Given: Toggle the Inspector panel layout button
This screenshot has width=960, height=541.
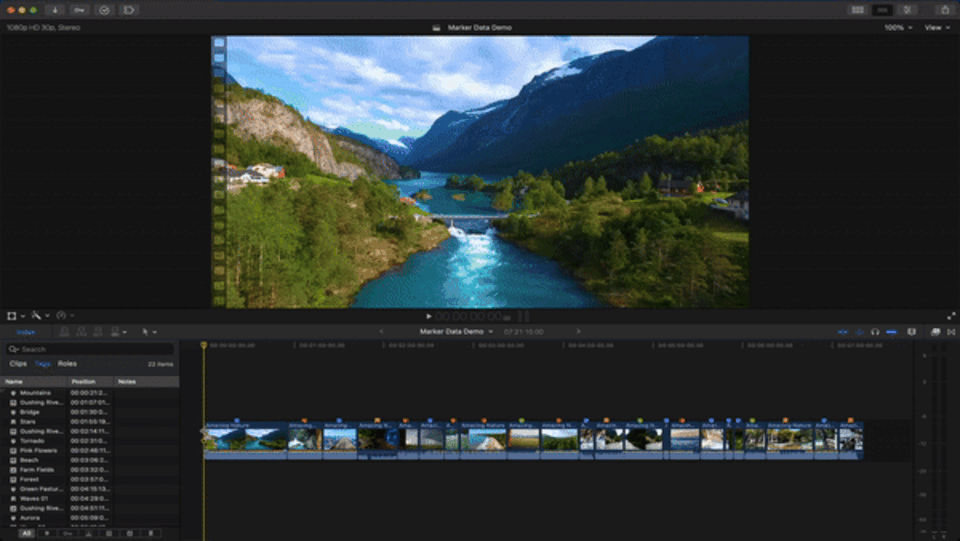Looking at the screenshot, I should pyautogui.click(x=907, y=10).
